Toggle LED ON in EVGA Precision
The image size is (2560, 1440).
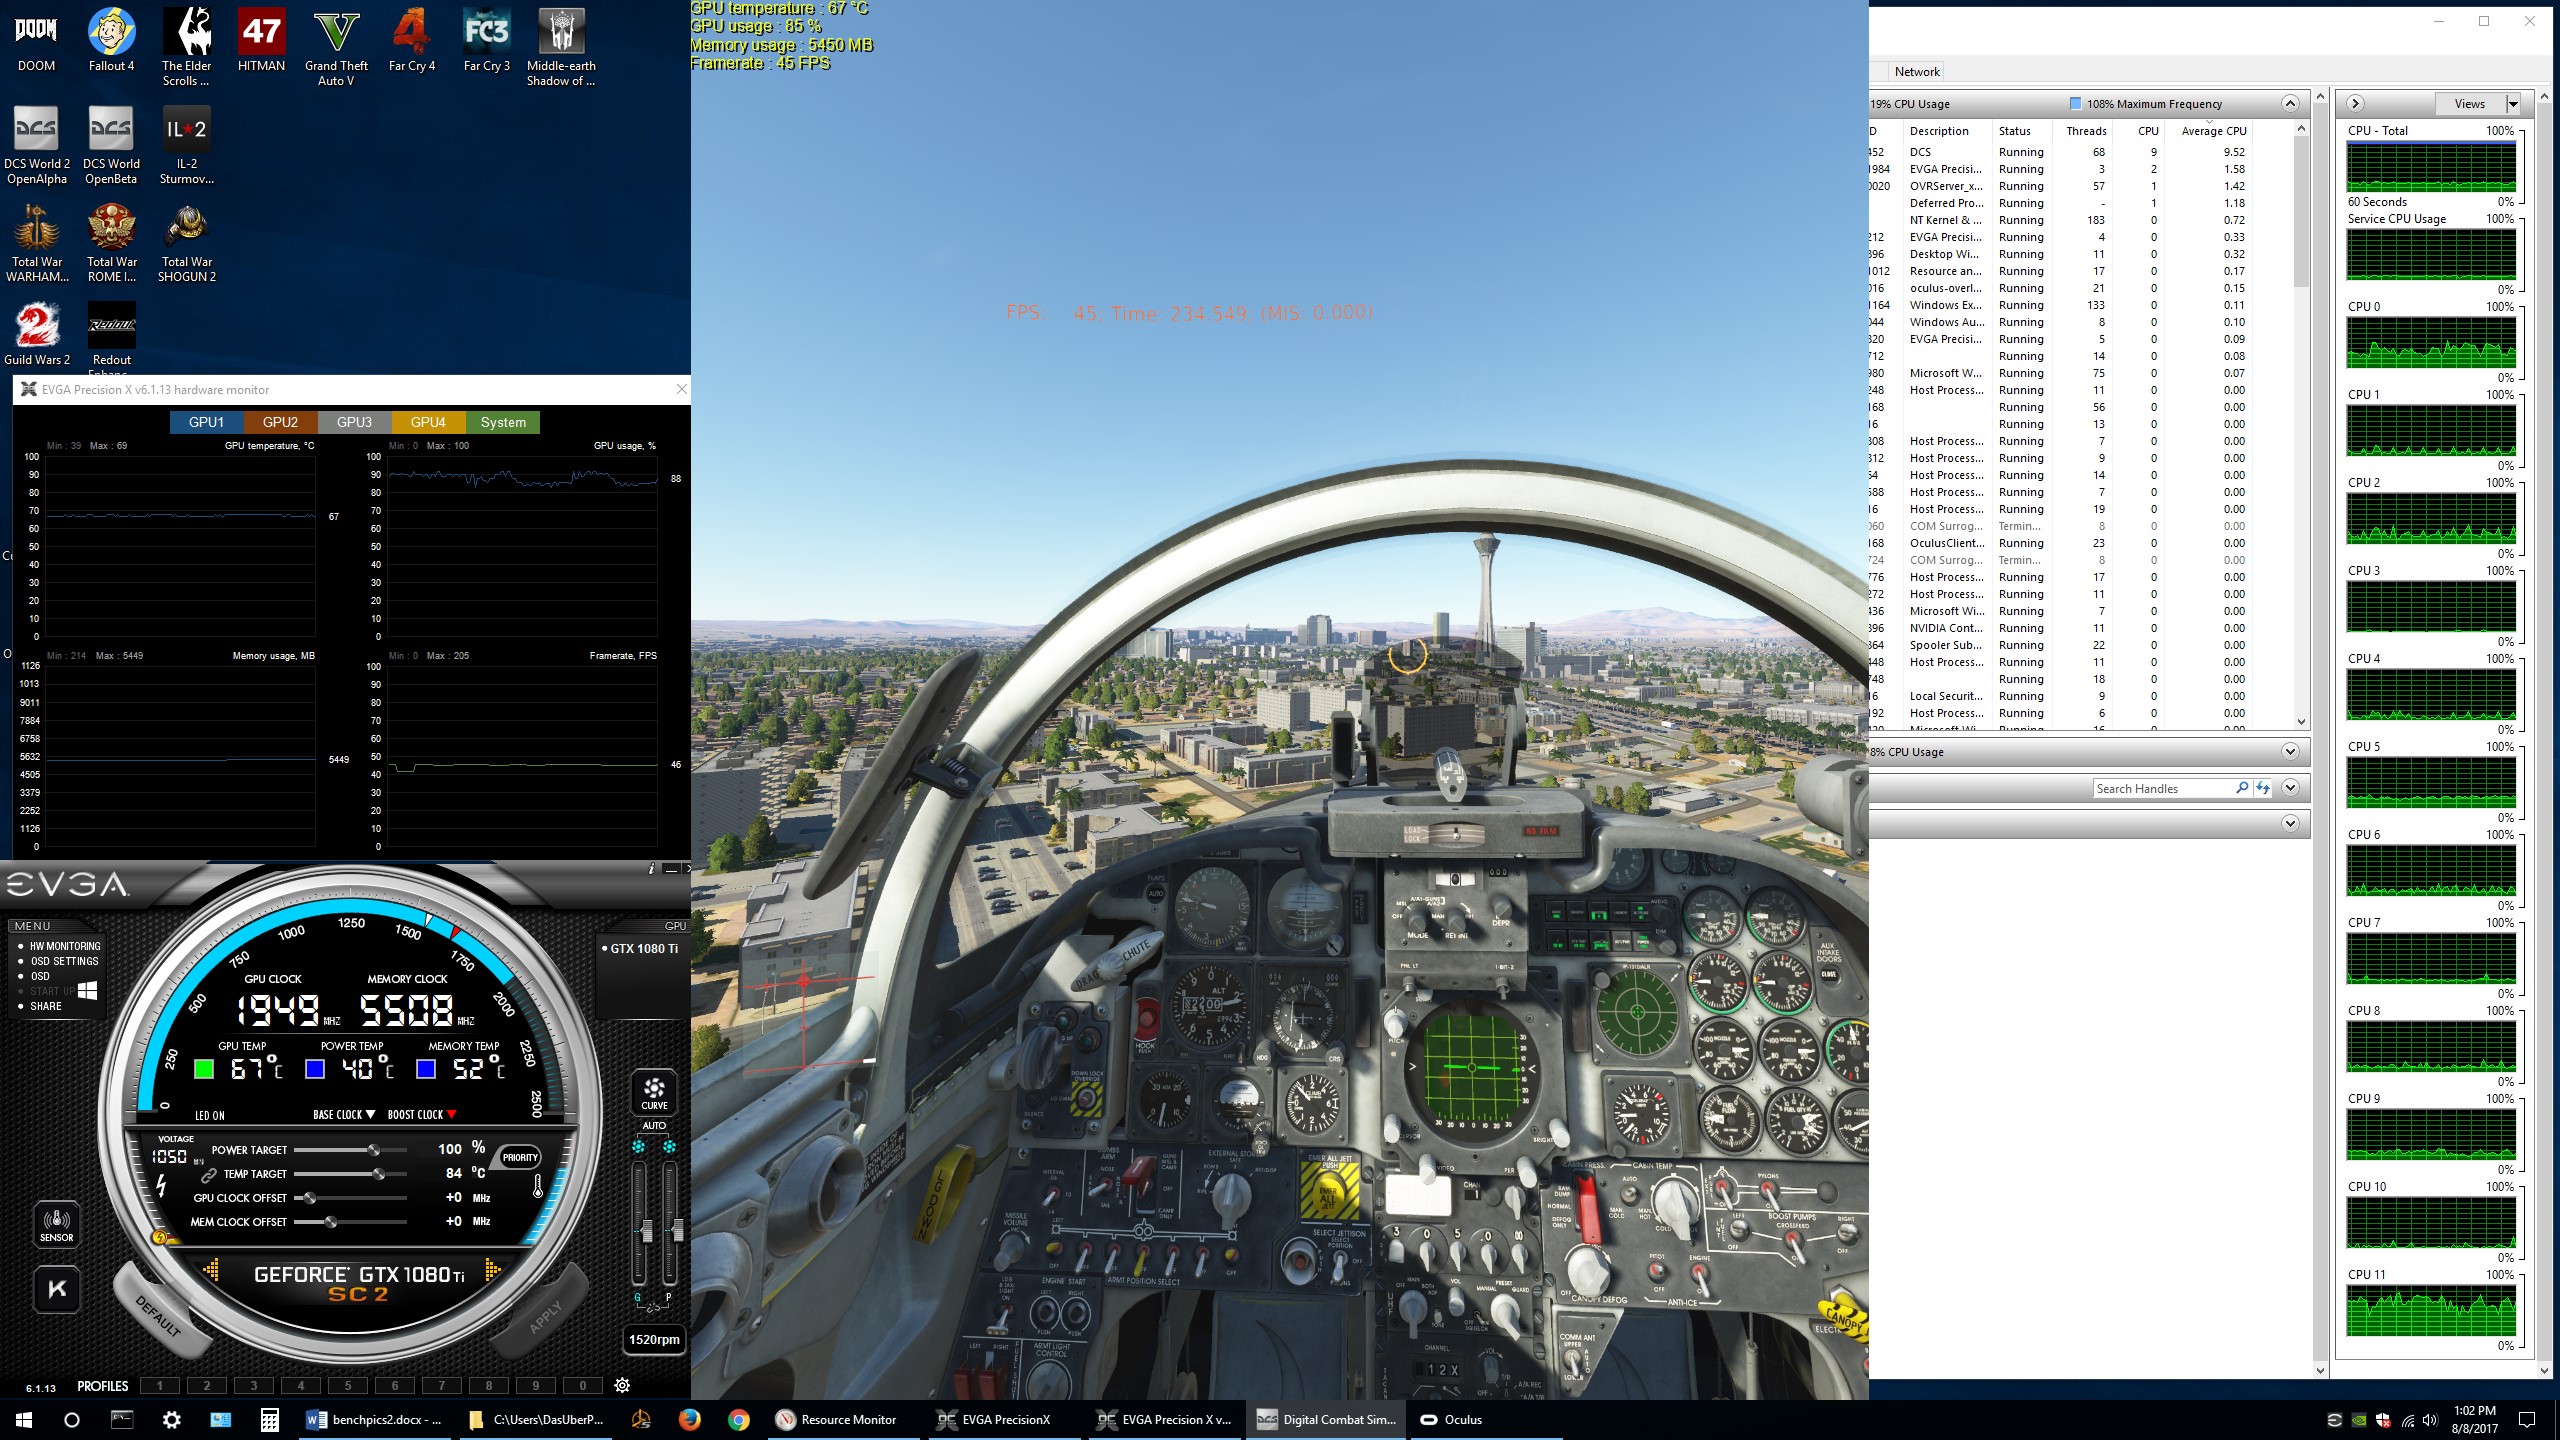pos(210,1116)
